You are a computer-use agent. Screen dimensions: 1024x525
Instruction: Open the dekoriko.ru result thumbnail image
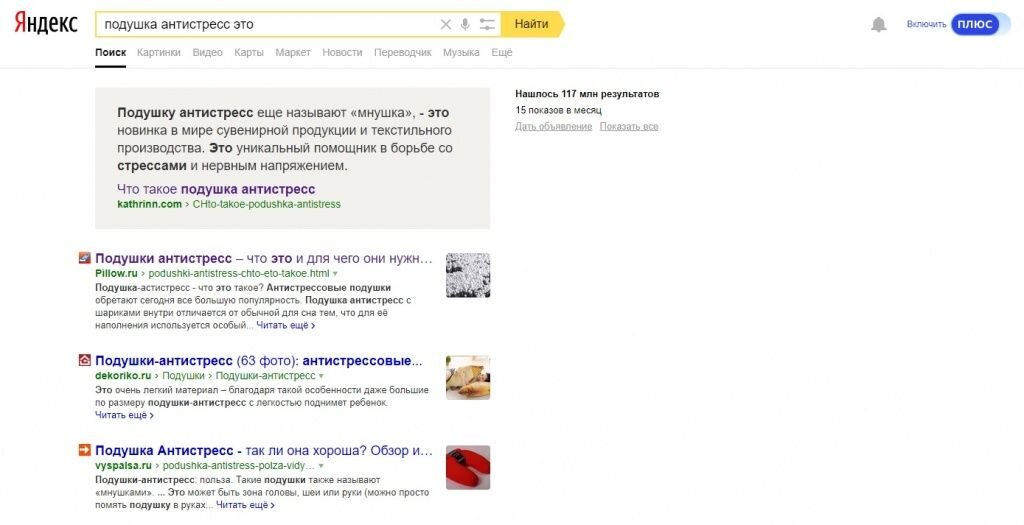point(468,377)
